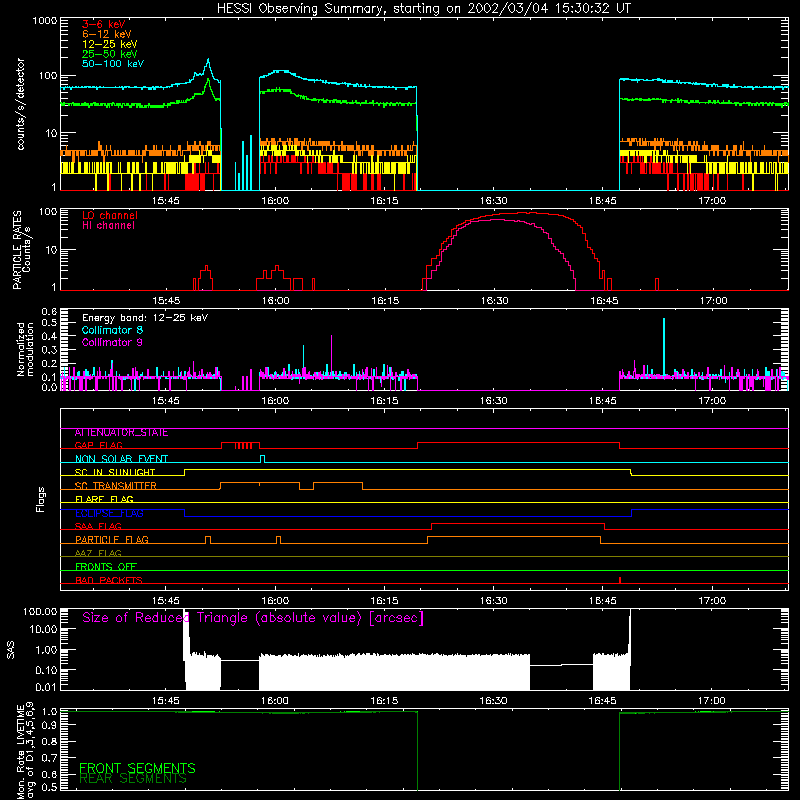Click the Mon. Rate LIVETIME axis label
Screen dimensions: 800x800
pos(26,752)
